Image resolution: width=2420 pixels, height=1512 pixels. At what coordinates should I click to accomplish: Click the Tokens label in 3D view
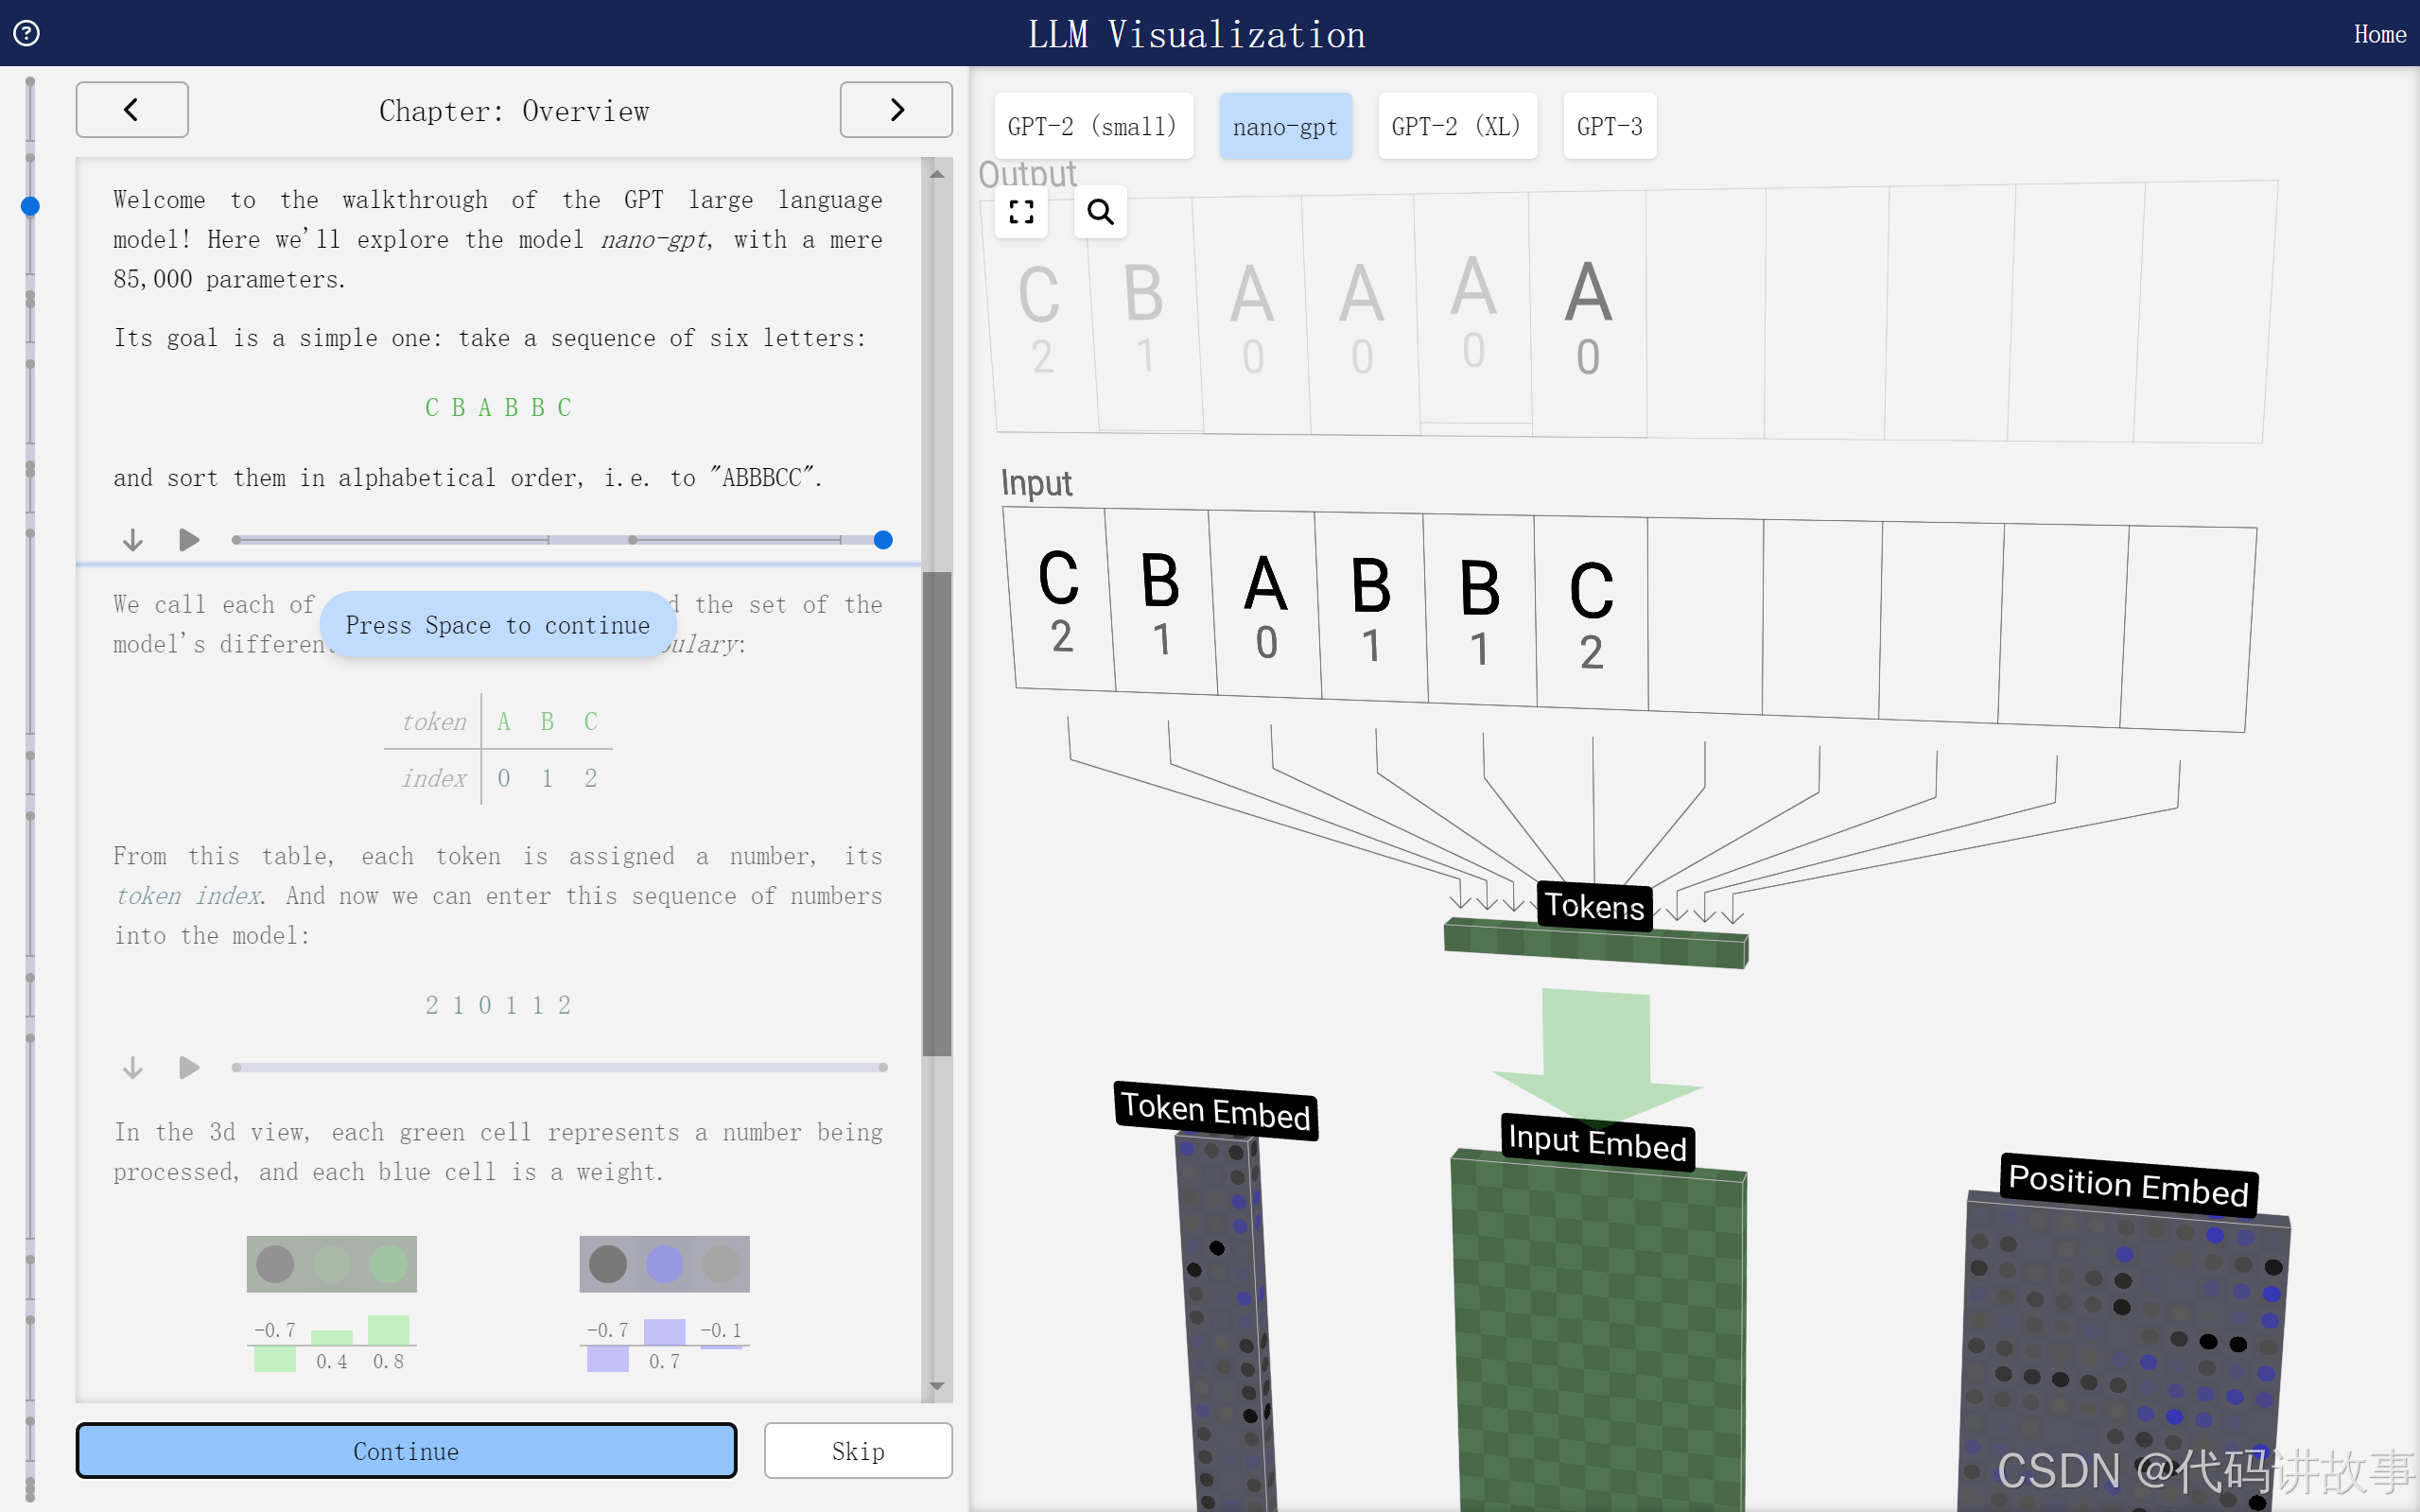click(x=1594, y=906)
